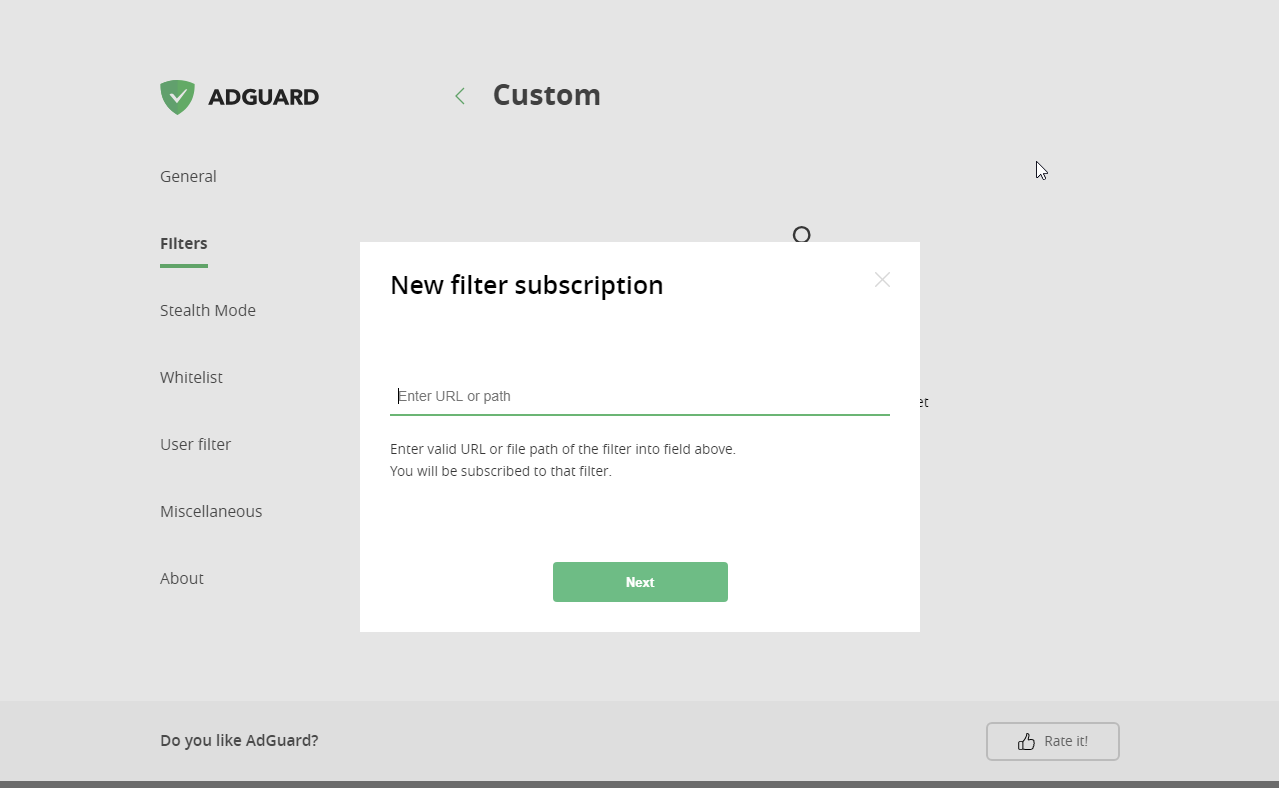Screen dimensions: 1279x788
Task: Open the User filter section
Action: tap(195, 444)
